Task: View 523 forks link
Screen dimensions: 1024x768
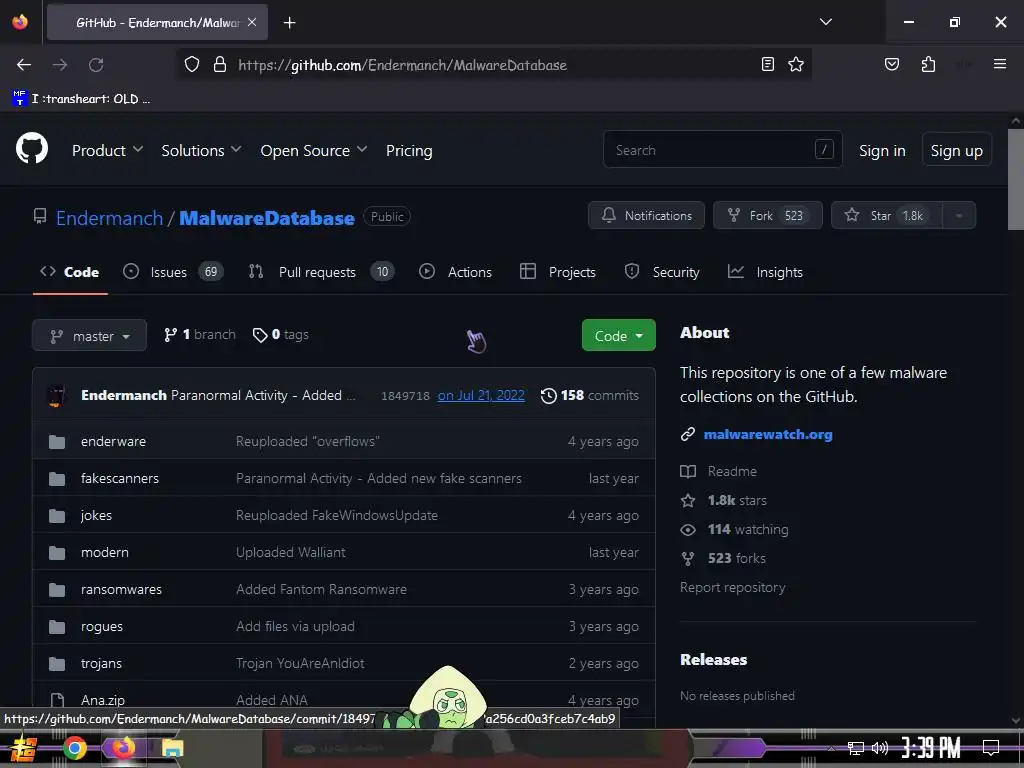Action: pos(737,558)
